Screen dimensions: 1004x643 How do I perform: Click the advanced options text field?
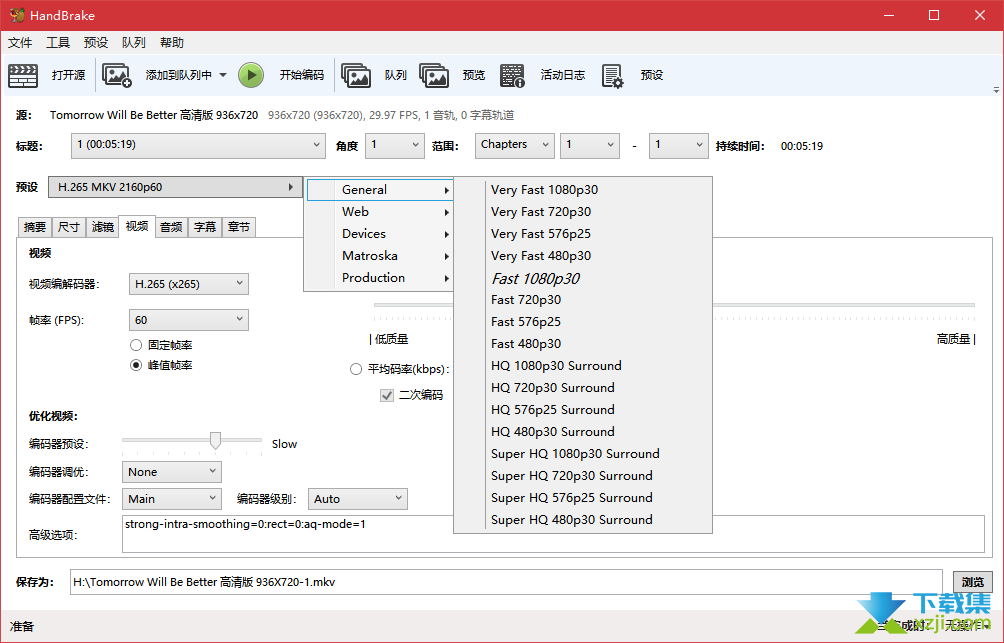coord(553,534)
